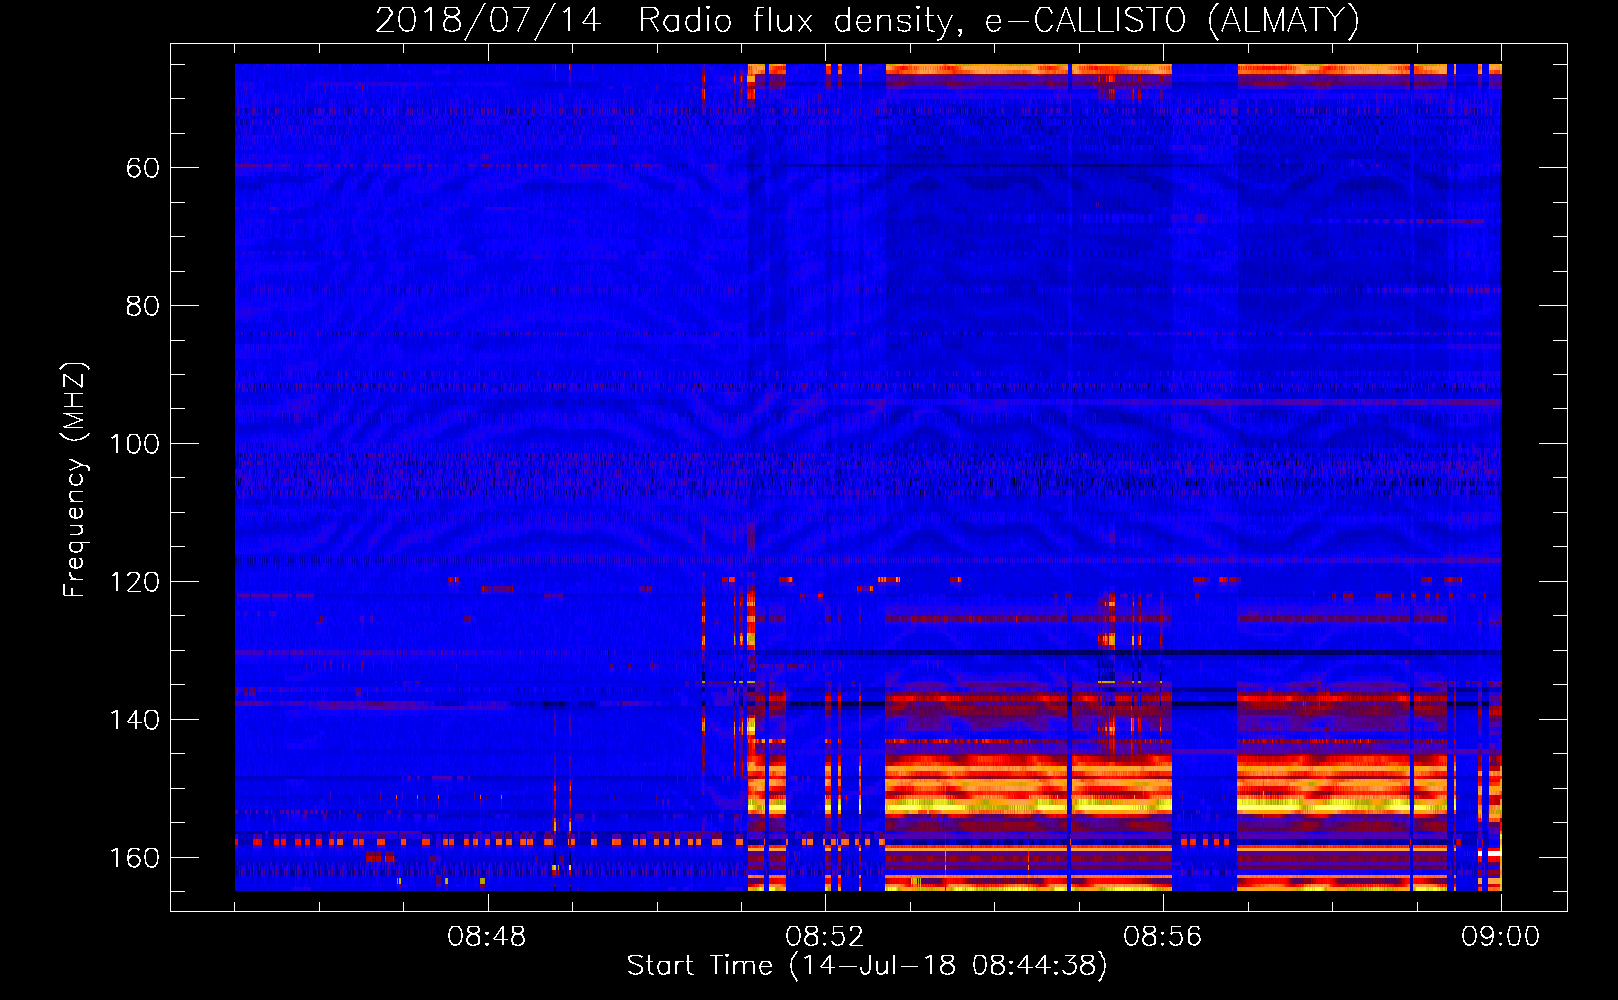The height and width of the screenshot is (1000, 1618).
Task: Click the 60 frequency tick label
Action: pos(143,168)
